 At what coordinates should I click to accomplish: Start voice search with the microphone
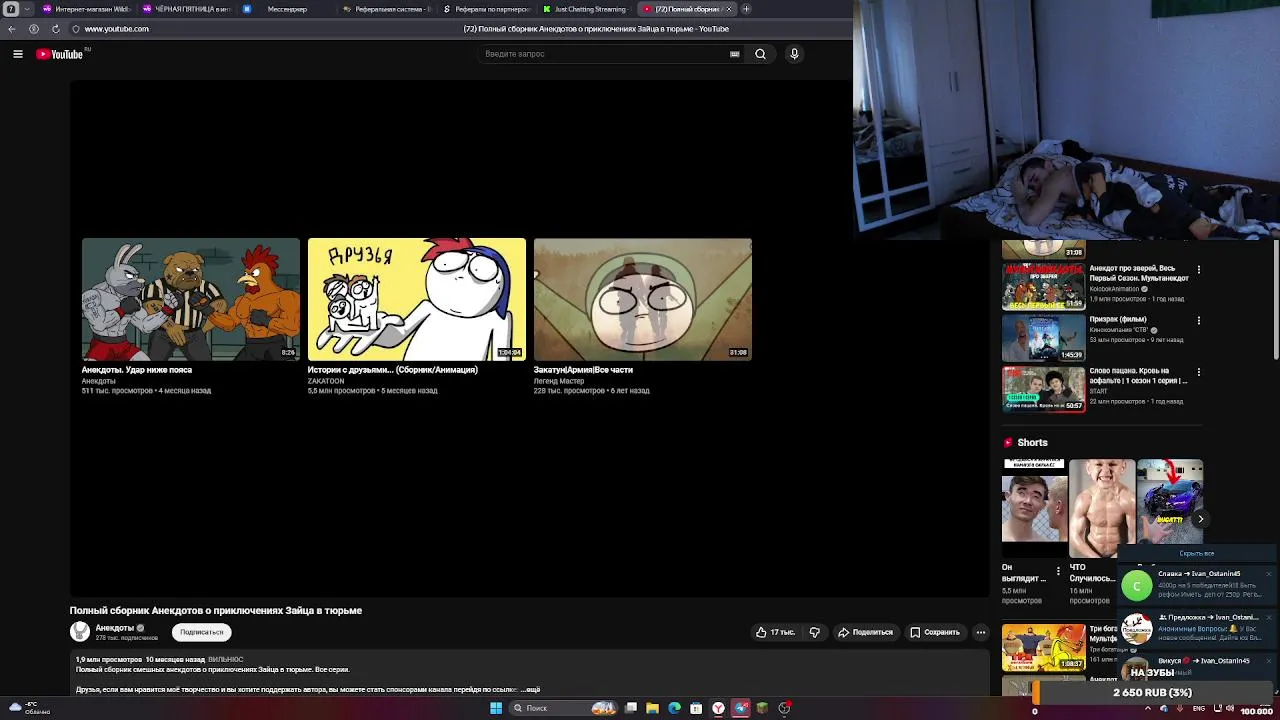tap(794, 54)
